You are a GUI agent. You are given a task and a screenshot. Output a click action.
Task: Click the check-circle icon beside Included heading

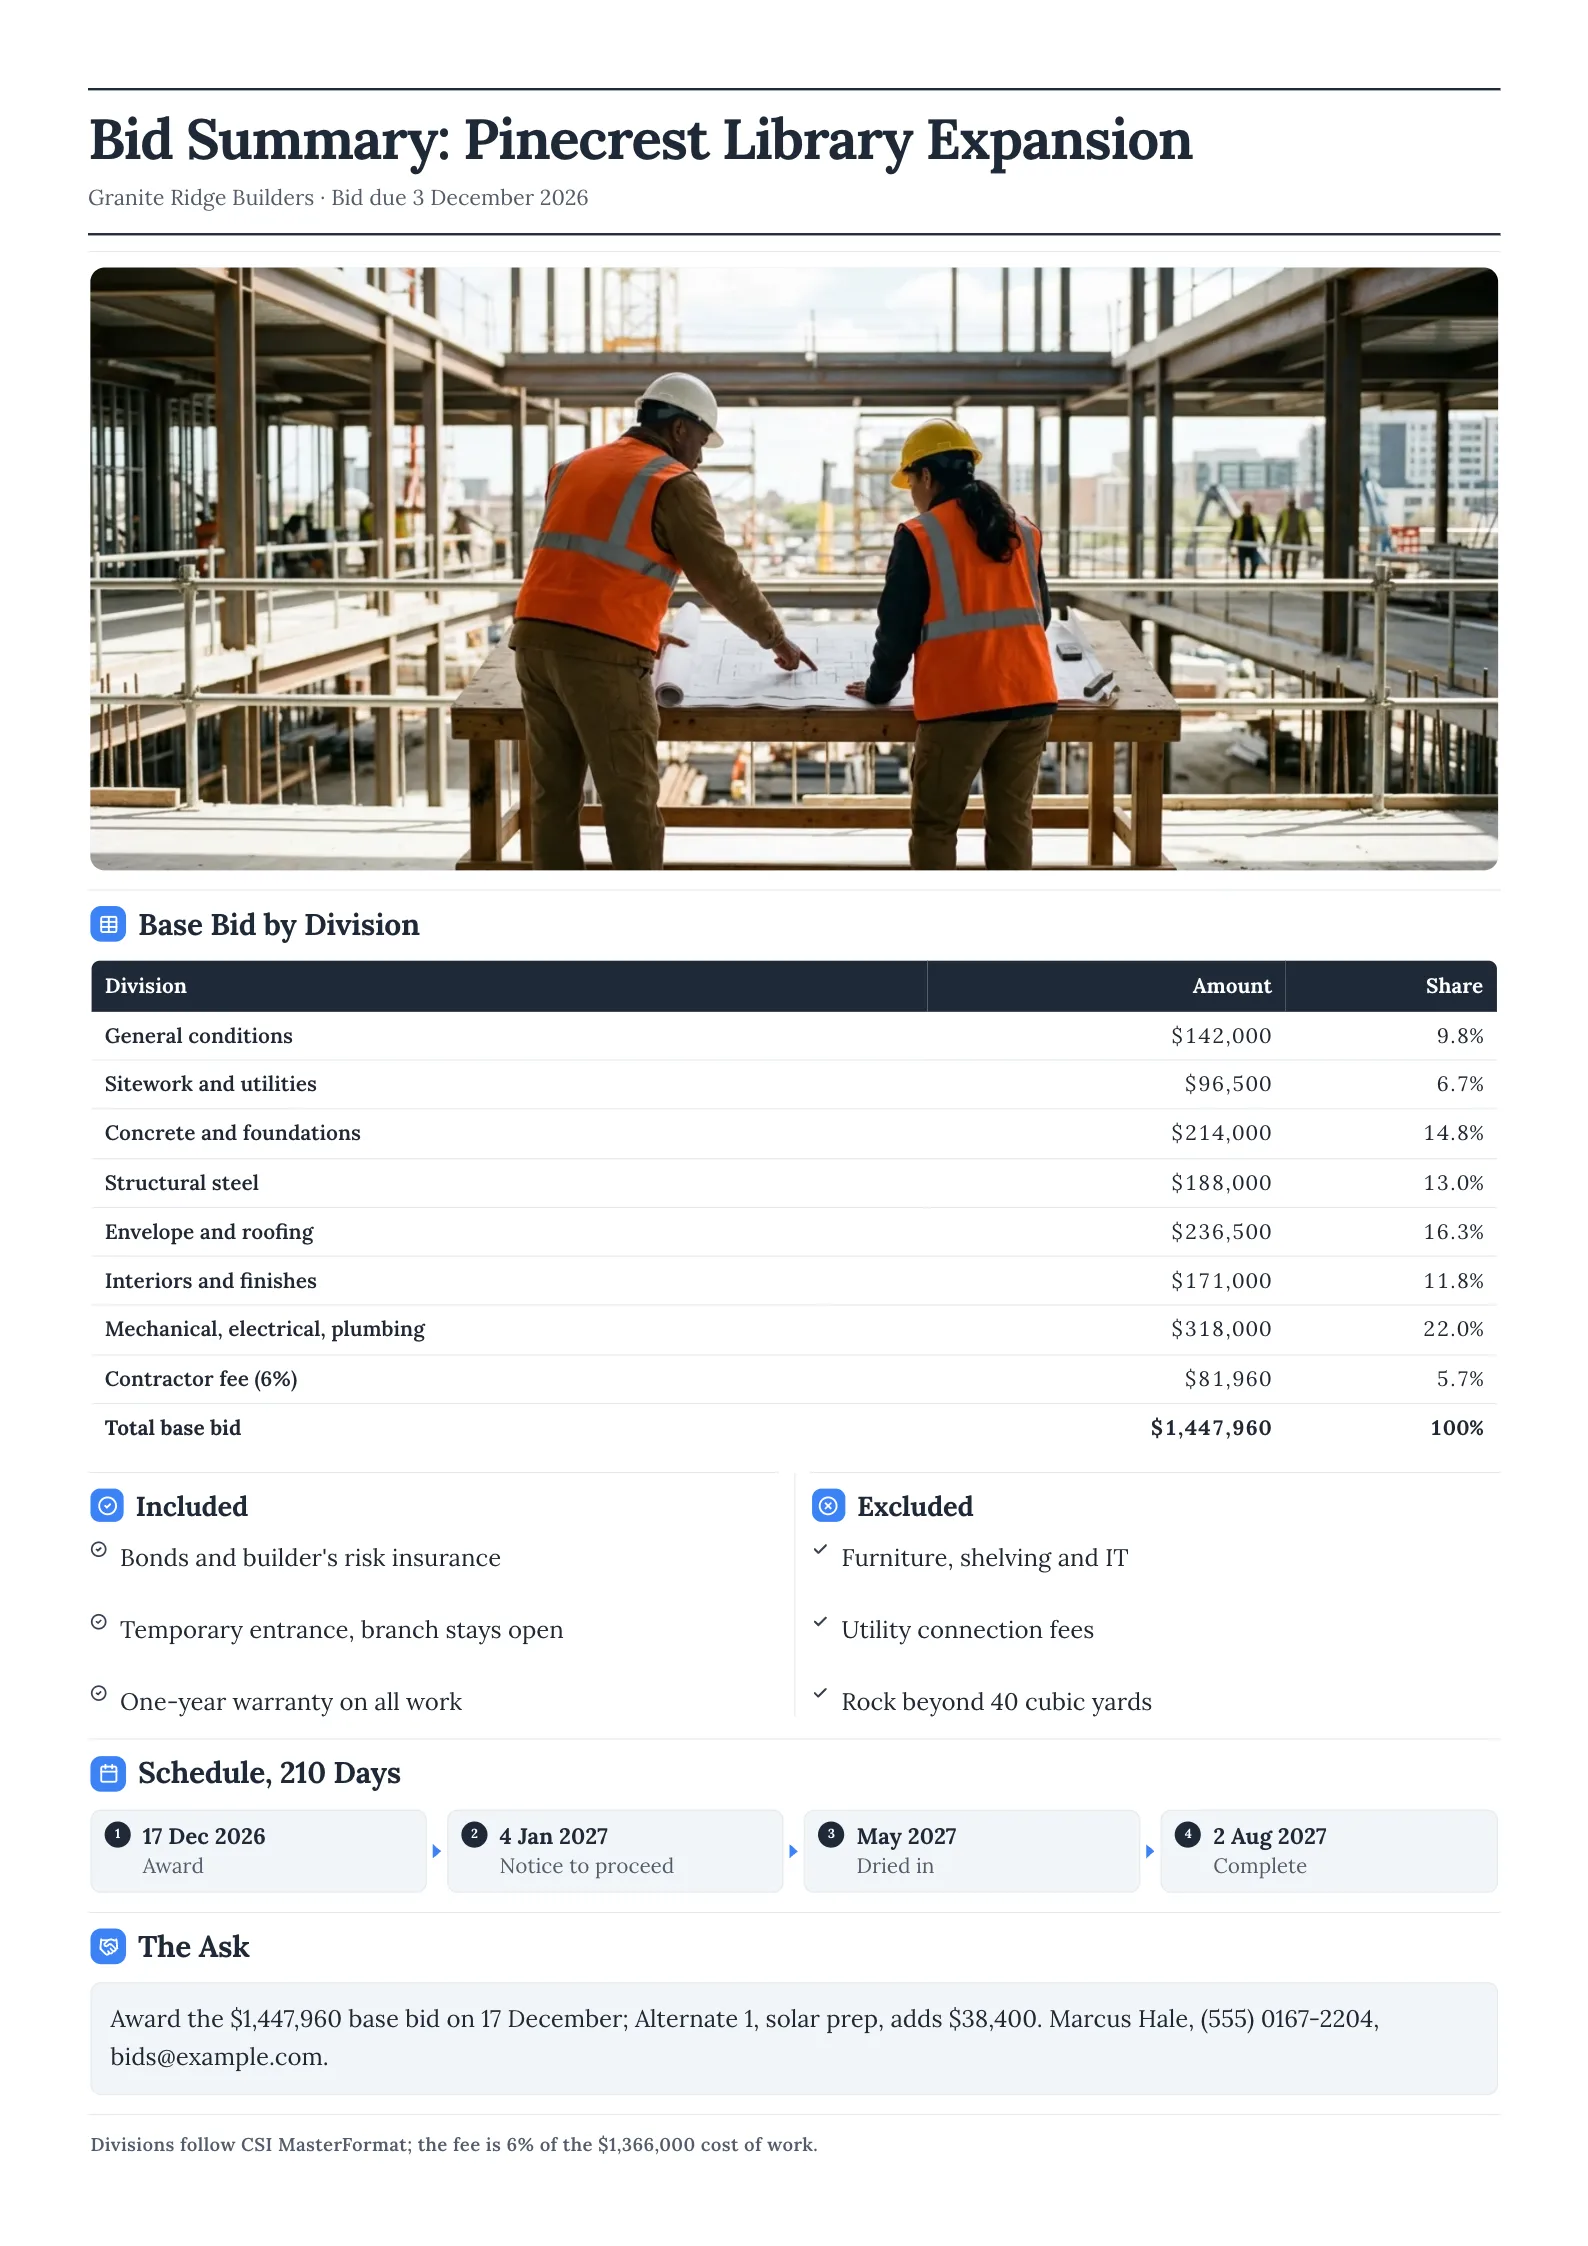click(108, 1506)
